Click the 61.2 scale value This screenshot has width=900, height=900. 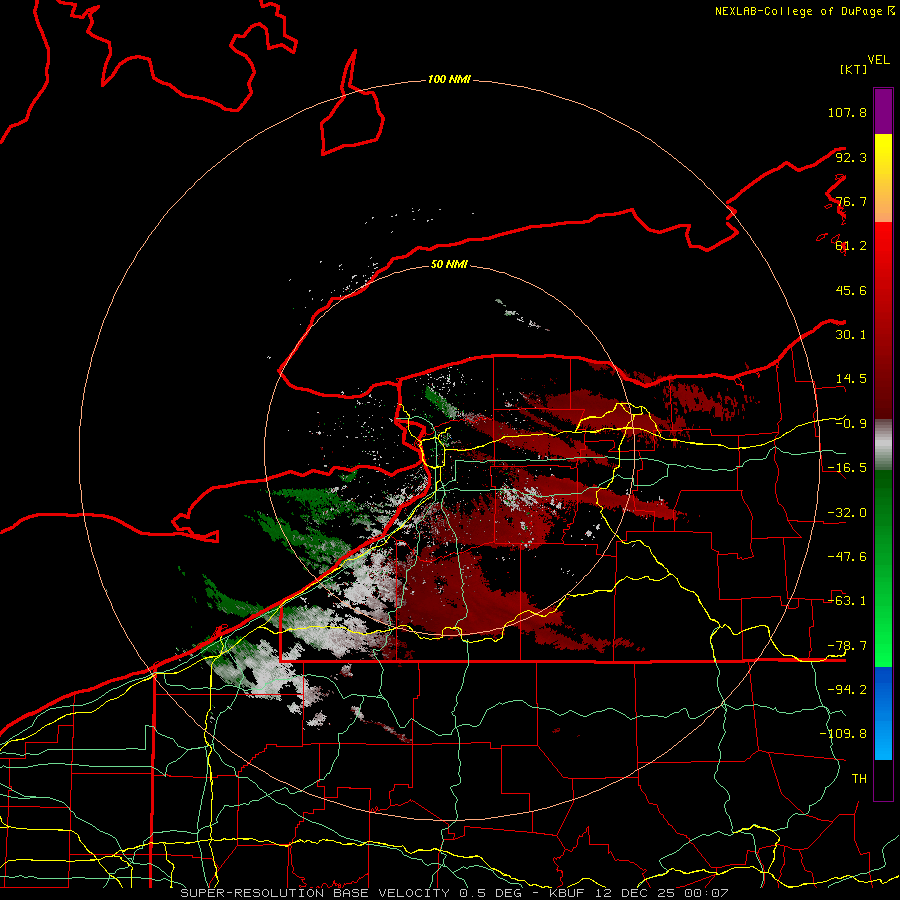(x=851, y=246)
